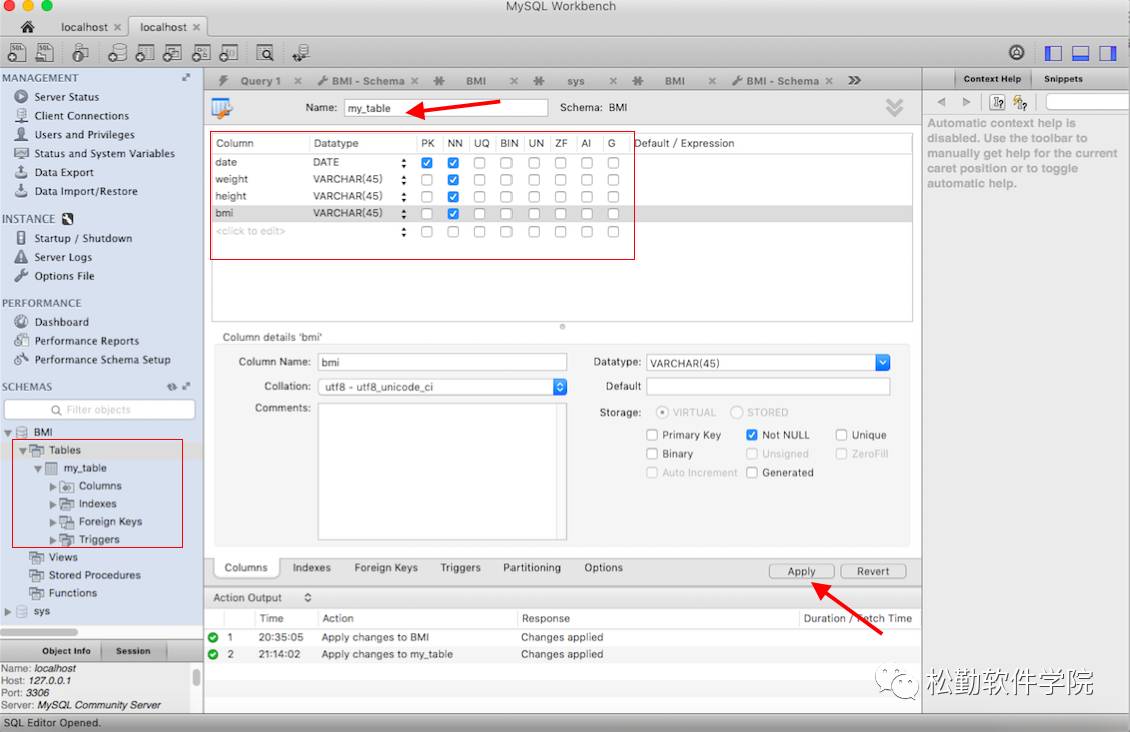The image size is (1130, 732).
Task: Create new schema icon in toolbar
Action: tap(117, 53)
